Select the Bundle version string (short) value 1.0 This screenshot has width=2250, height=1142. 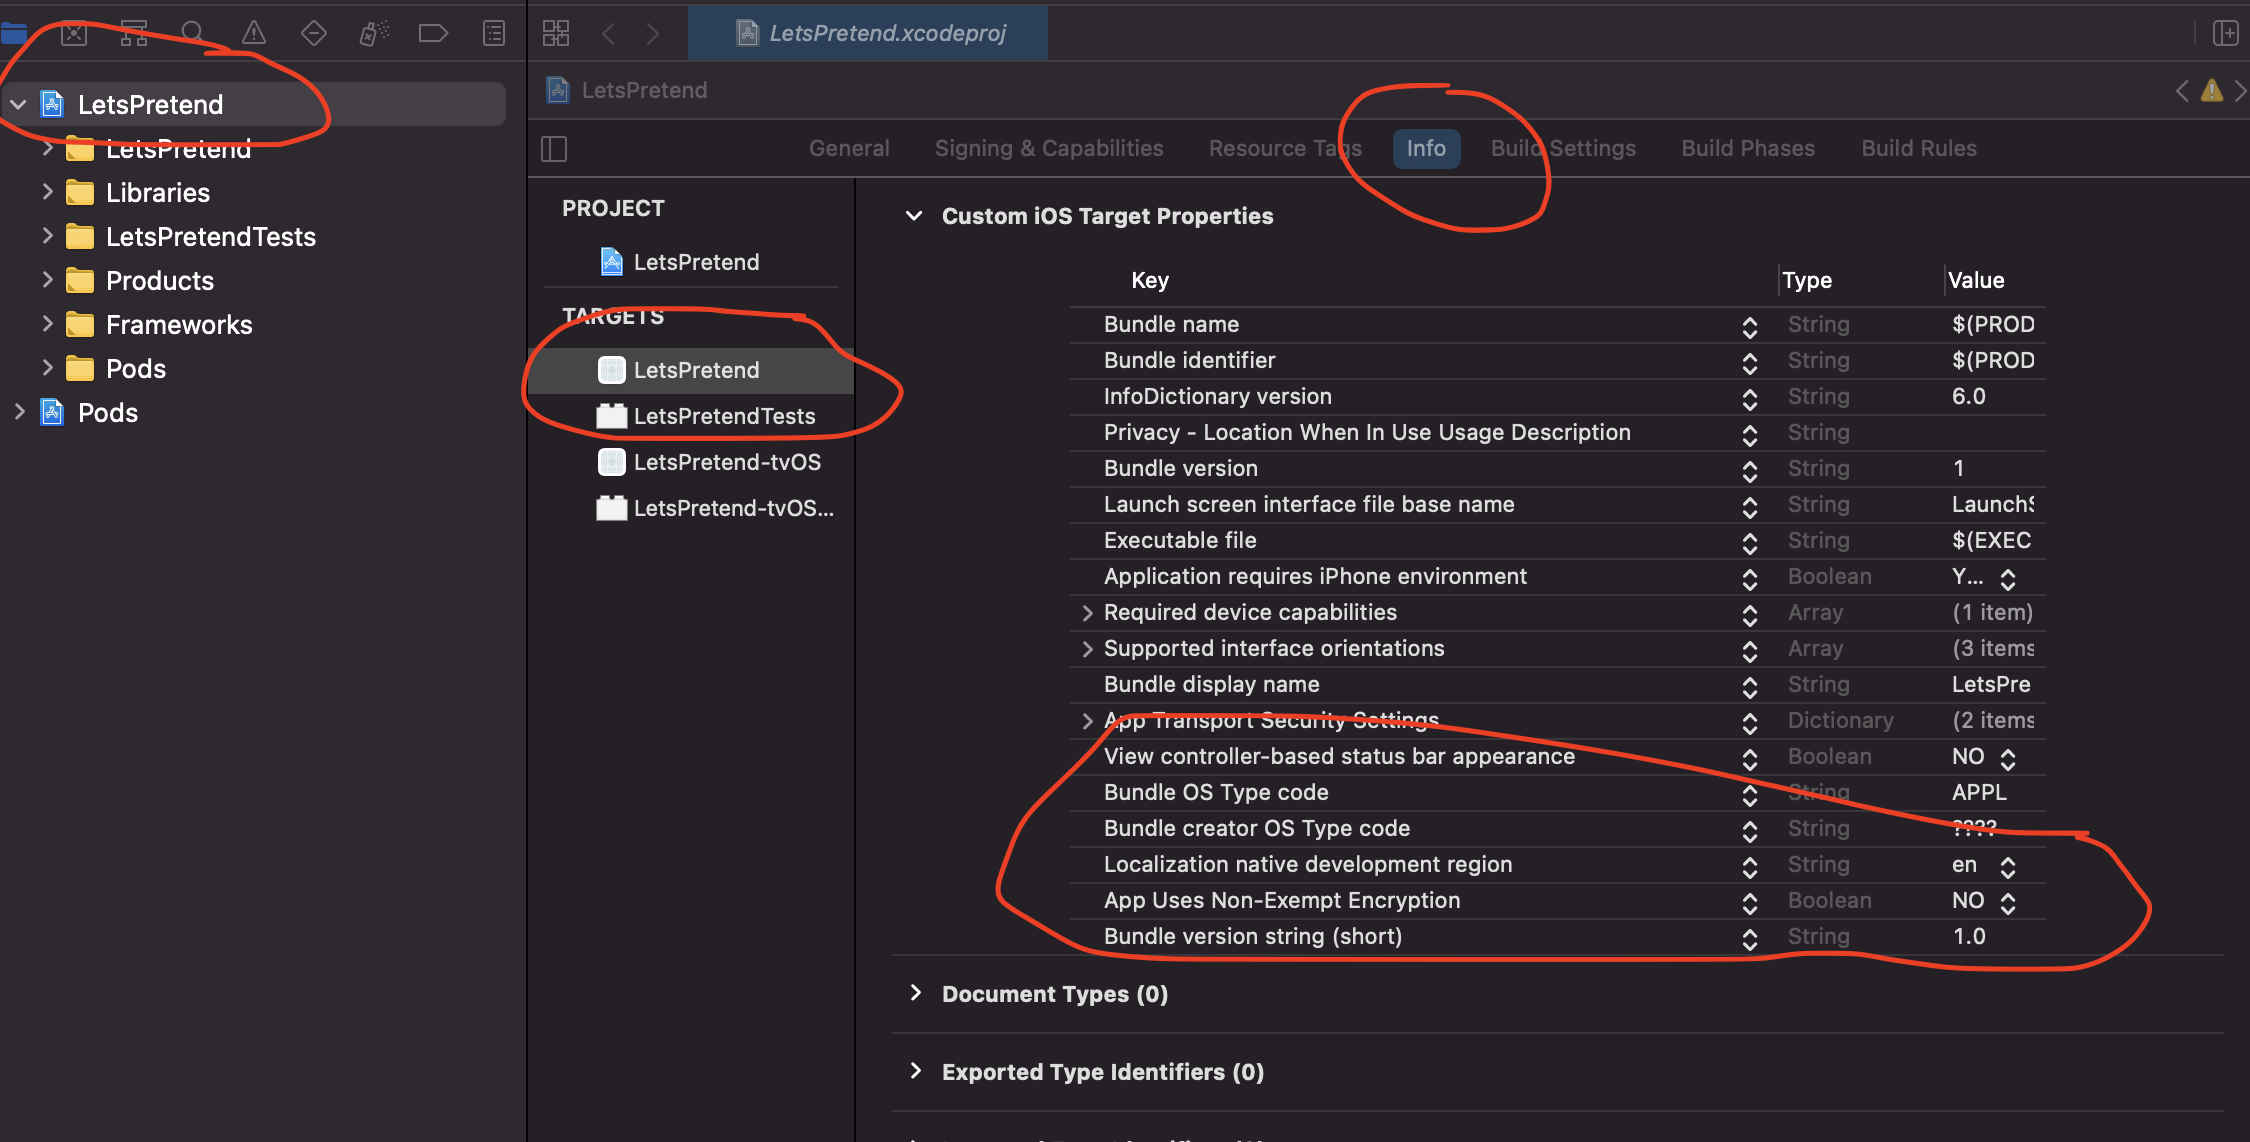point(1969,936)
